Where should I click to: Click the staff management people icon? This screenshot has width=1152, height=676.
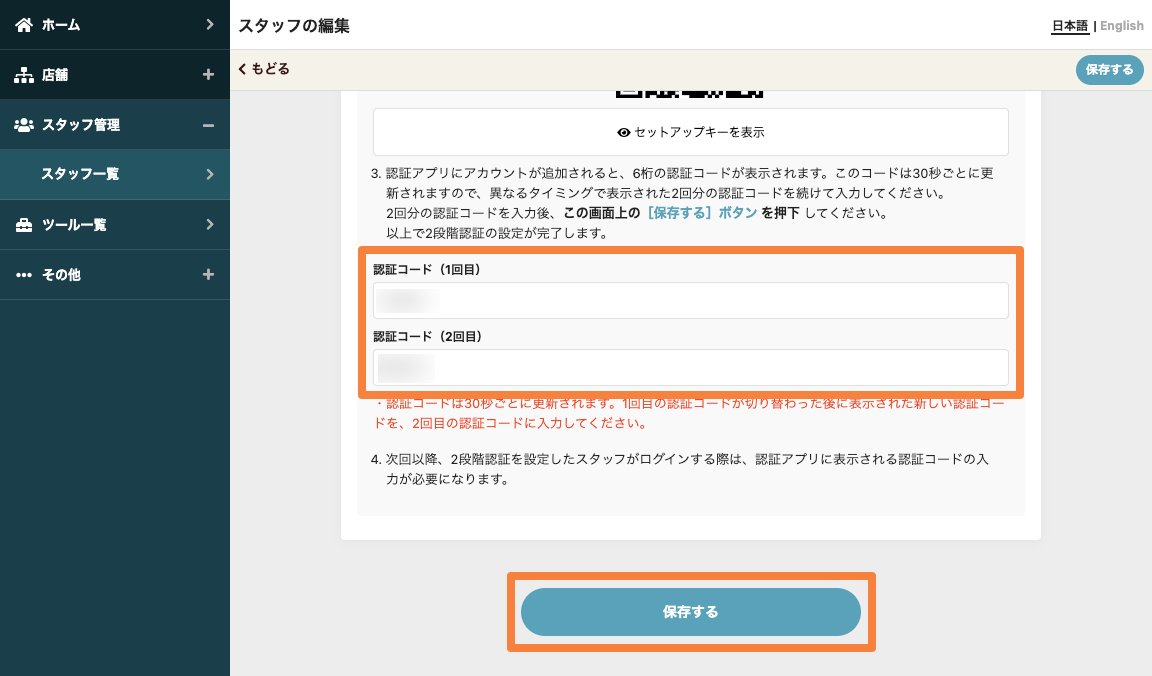[24, 125]
